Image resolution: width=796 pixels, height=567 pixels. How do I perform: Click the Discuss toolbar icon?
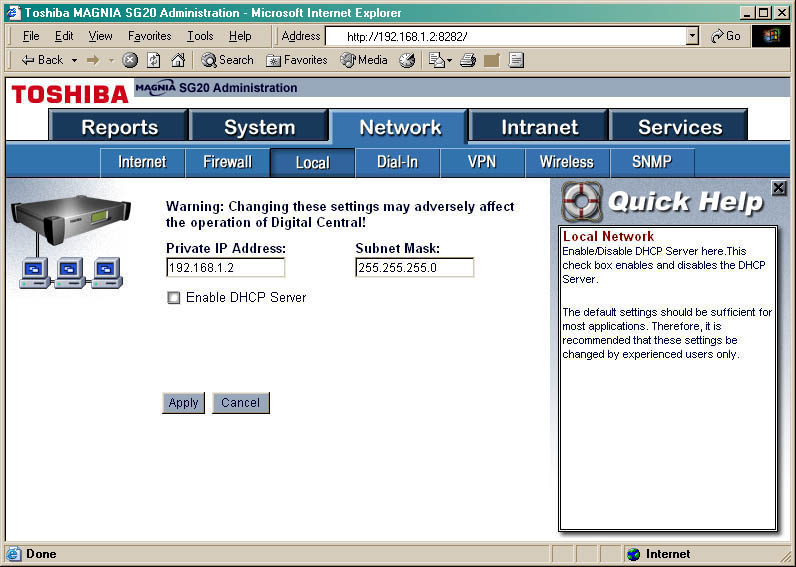516,60
